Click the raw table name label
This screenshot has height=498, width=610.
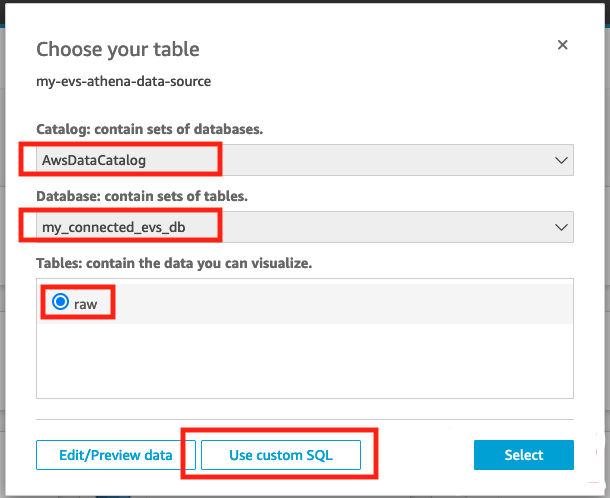86,304
